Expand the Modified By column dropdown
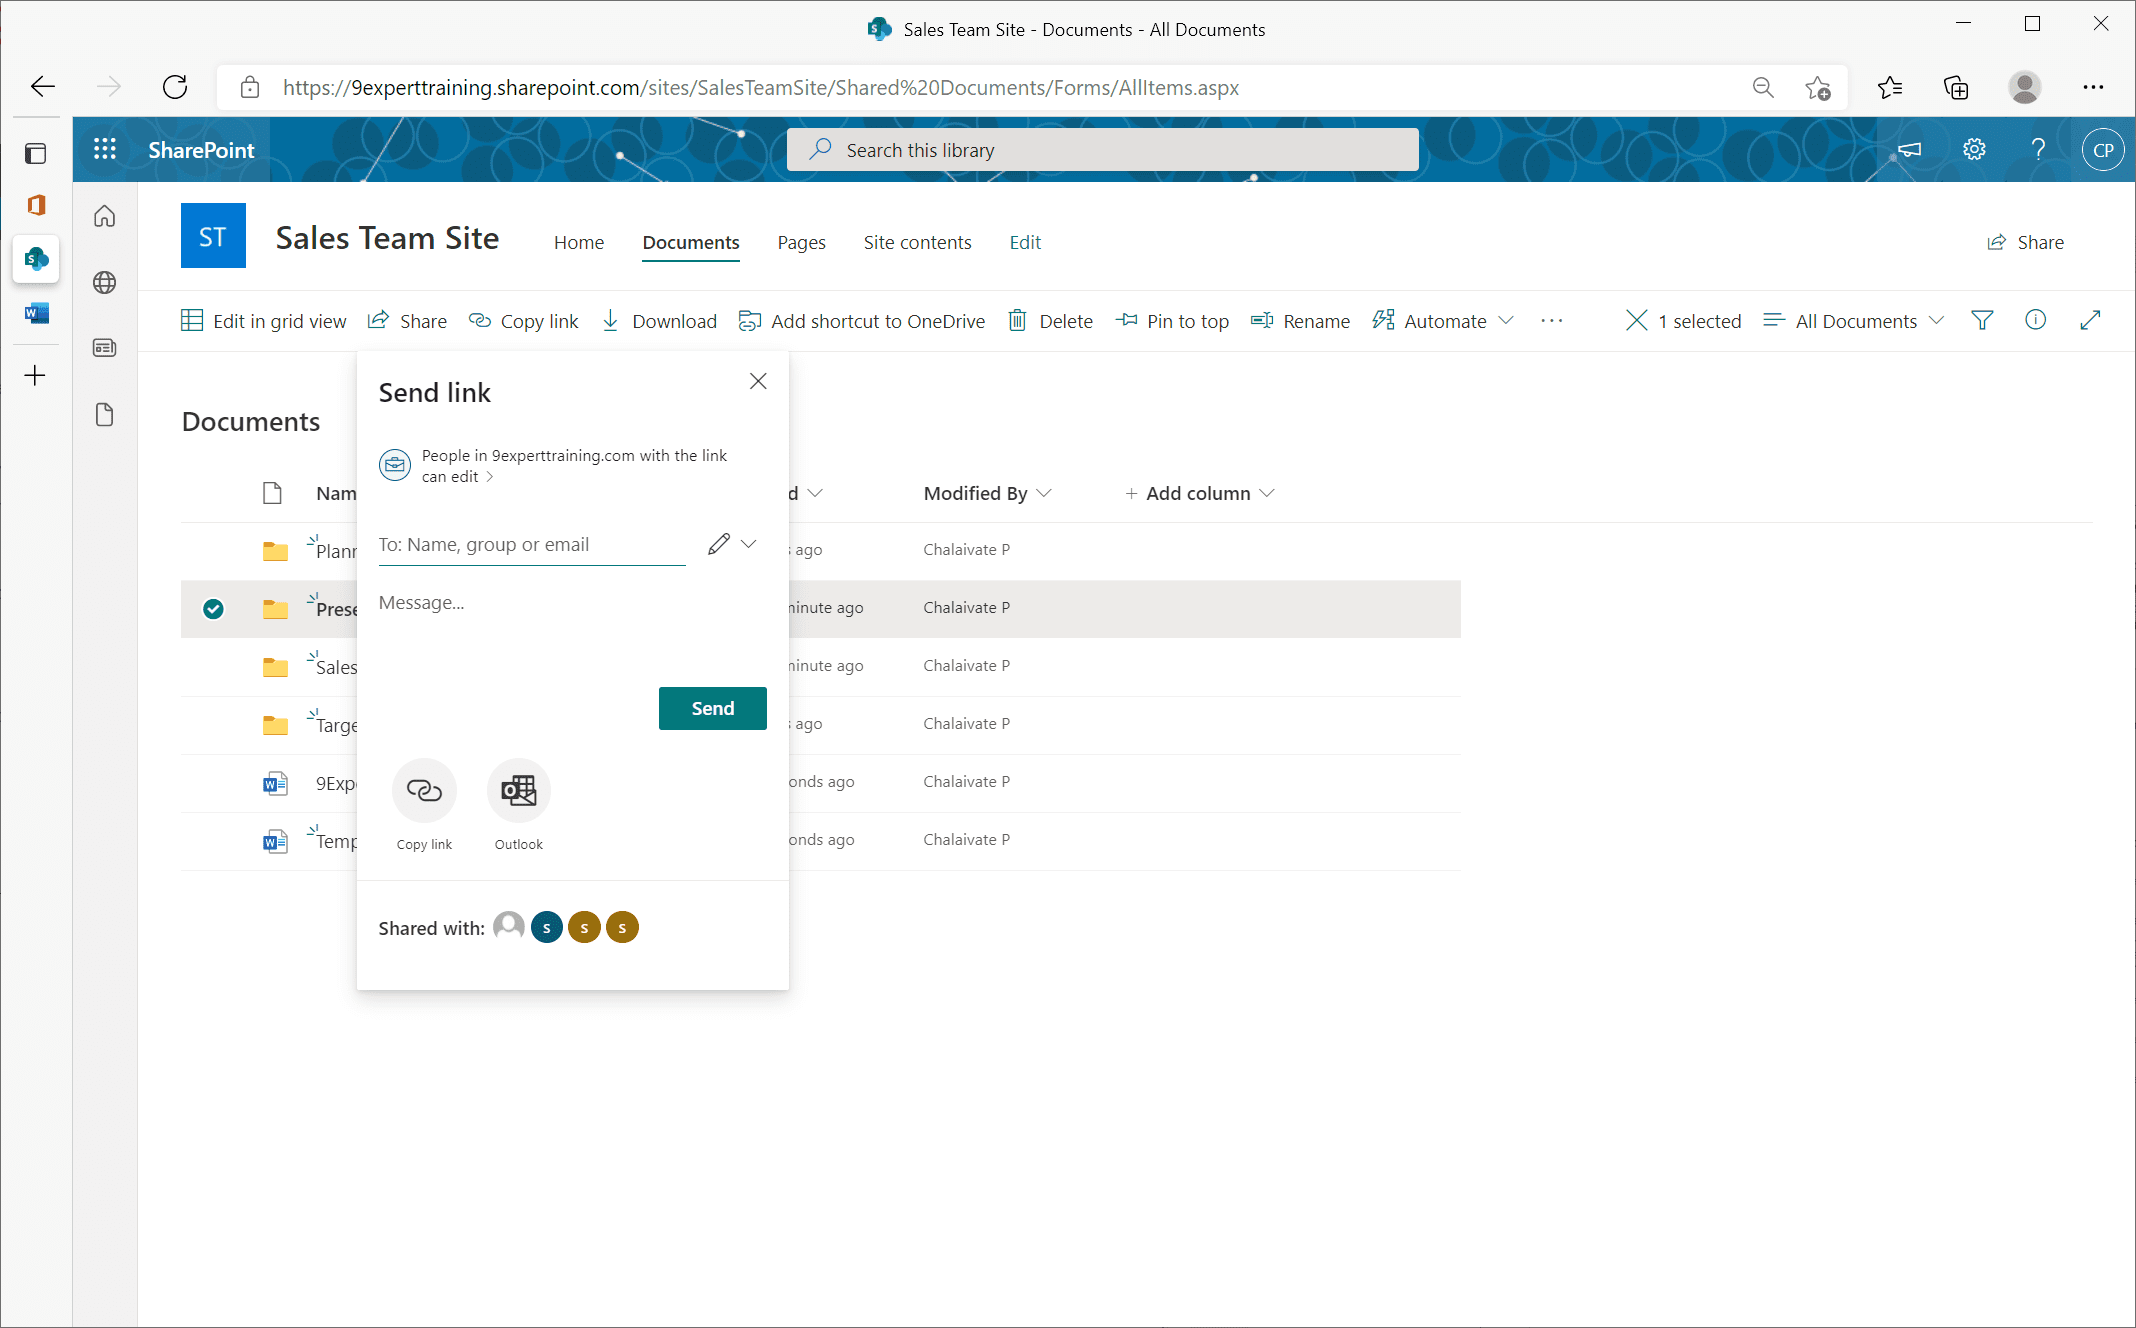Viewport: 2136px width, 1328px height. (1044, 493)
